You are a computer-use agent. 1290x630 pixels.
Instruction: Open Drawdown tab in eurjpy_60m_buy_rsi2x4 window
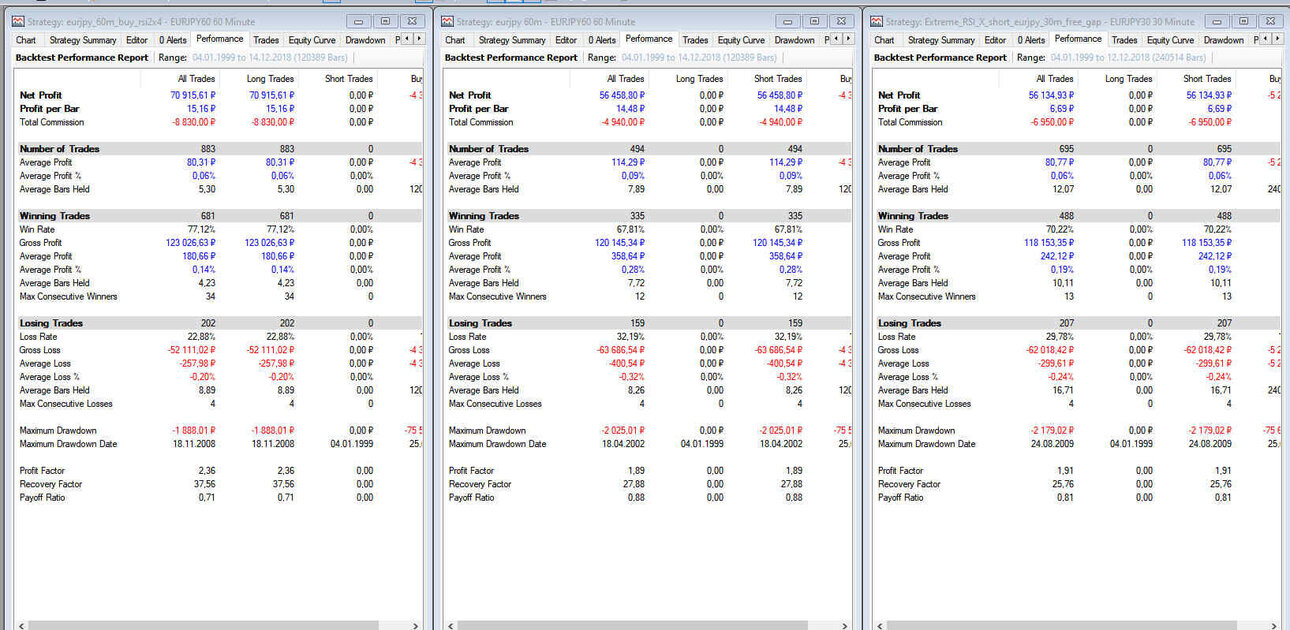[365, 40]
